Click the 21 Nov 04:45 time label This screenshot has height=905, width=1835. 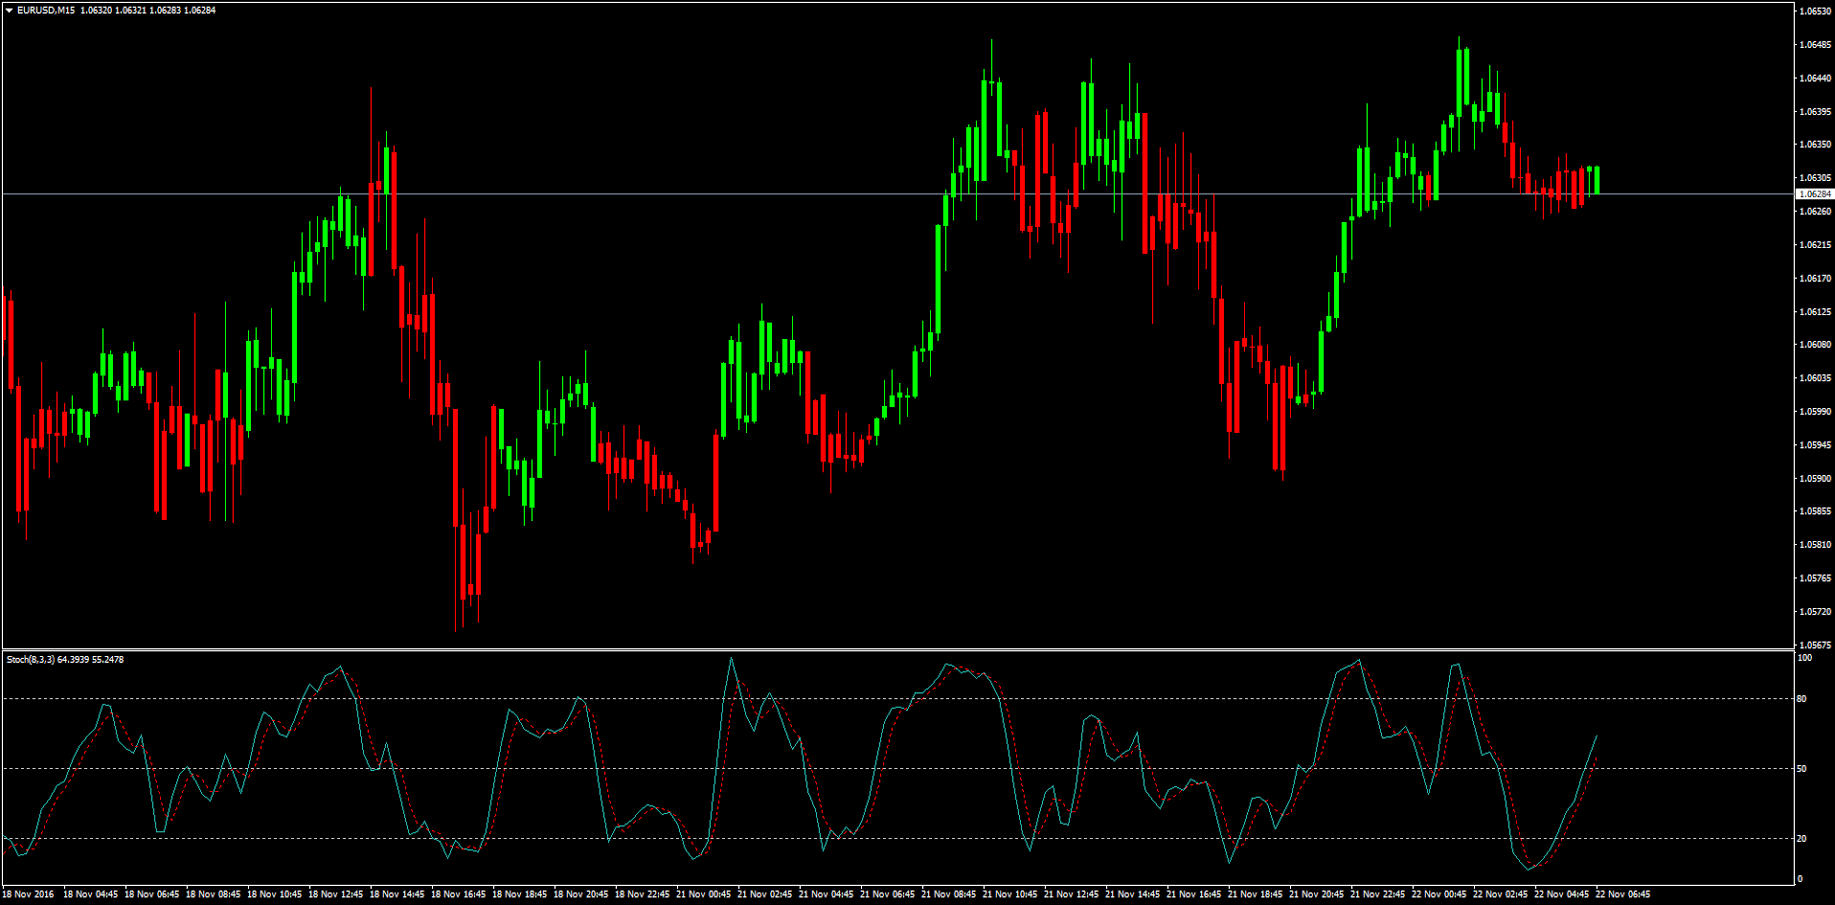click(827, 894)
